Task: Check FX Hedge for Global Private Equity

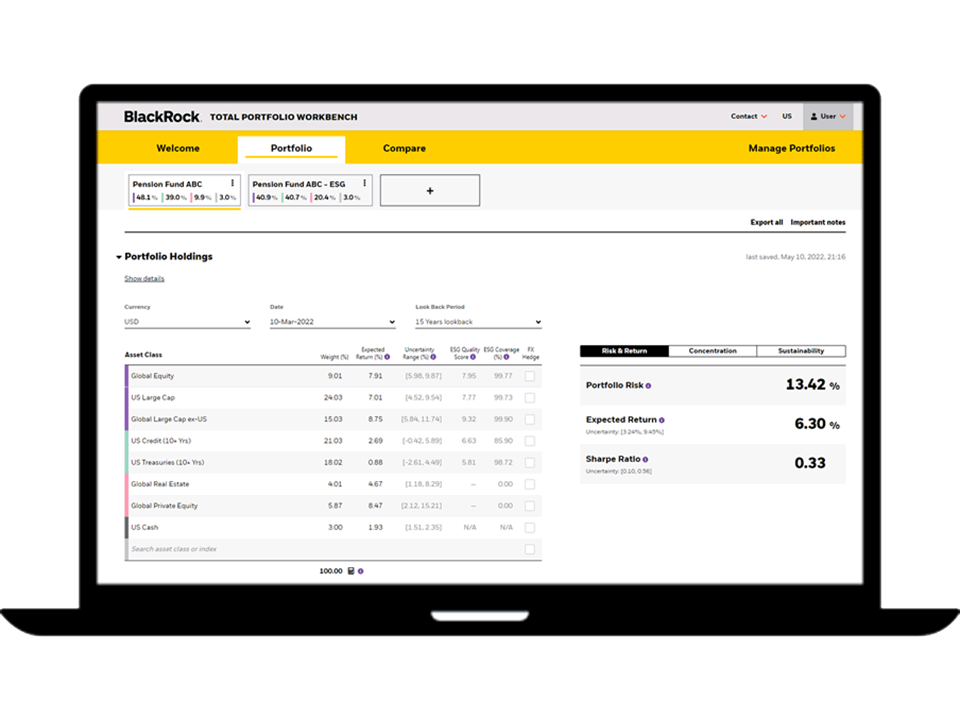Action: (x=529, y=506)
